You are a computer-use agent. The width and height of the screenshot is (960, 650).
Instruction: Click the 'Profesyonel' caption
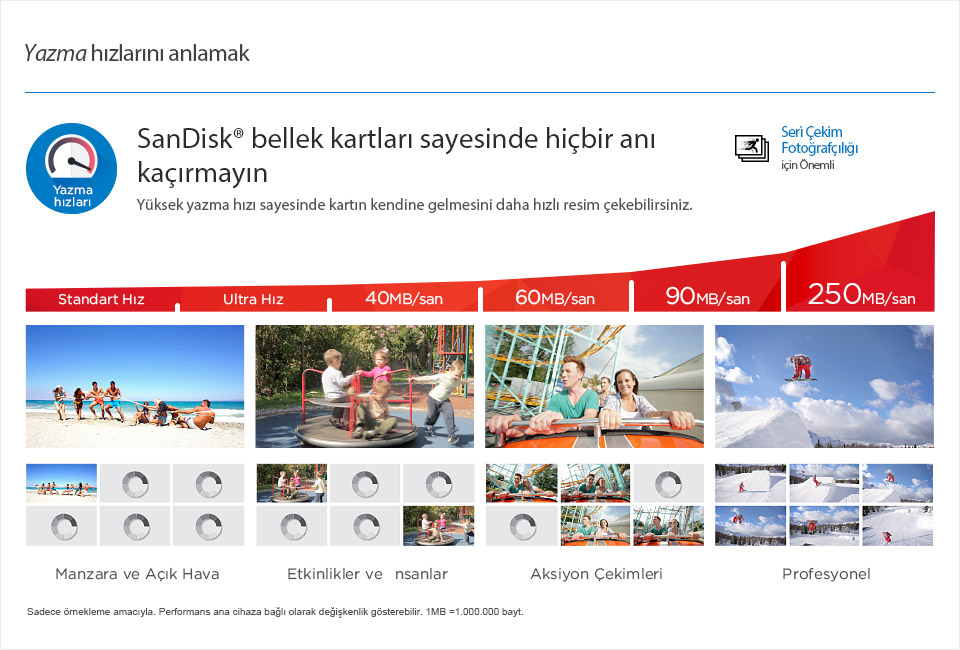click(826, 574)
